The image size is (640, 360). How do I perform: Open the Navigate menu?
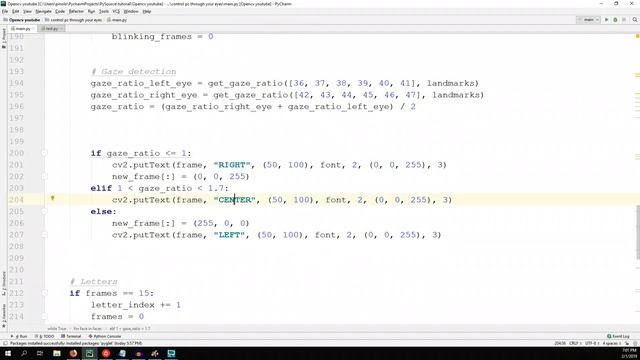(43, 11)
